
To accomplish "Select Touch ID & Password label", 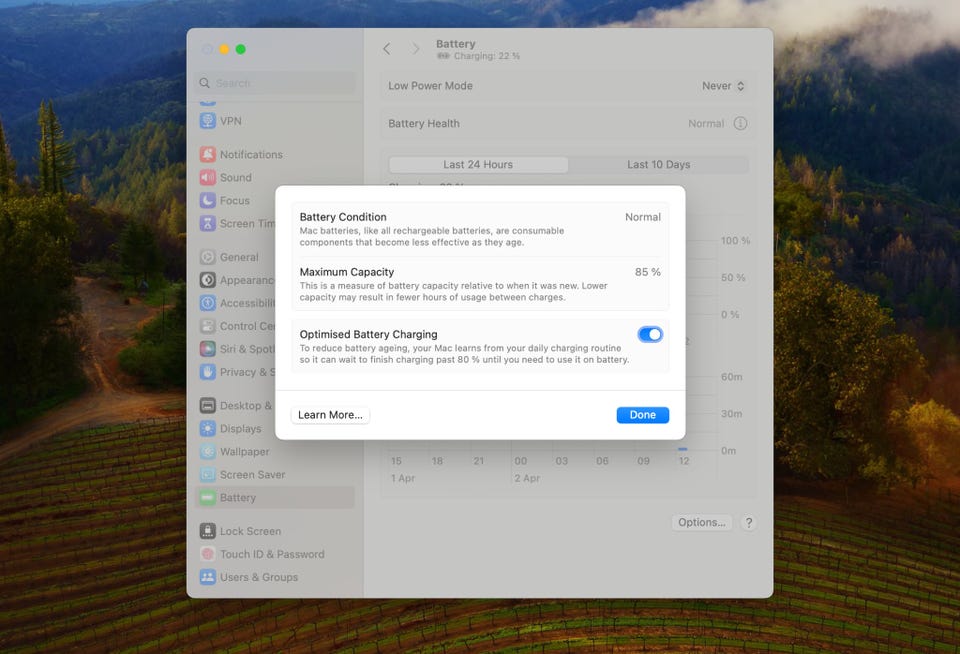I will point(272,554).
